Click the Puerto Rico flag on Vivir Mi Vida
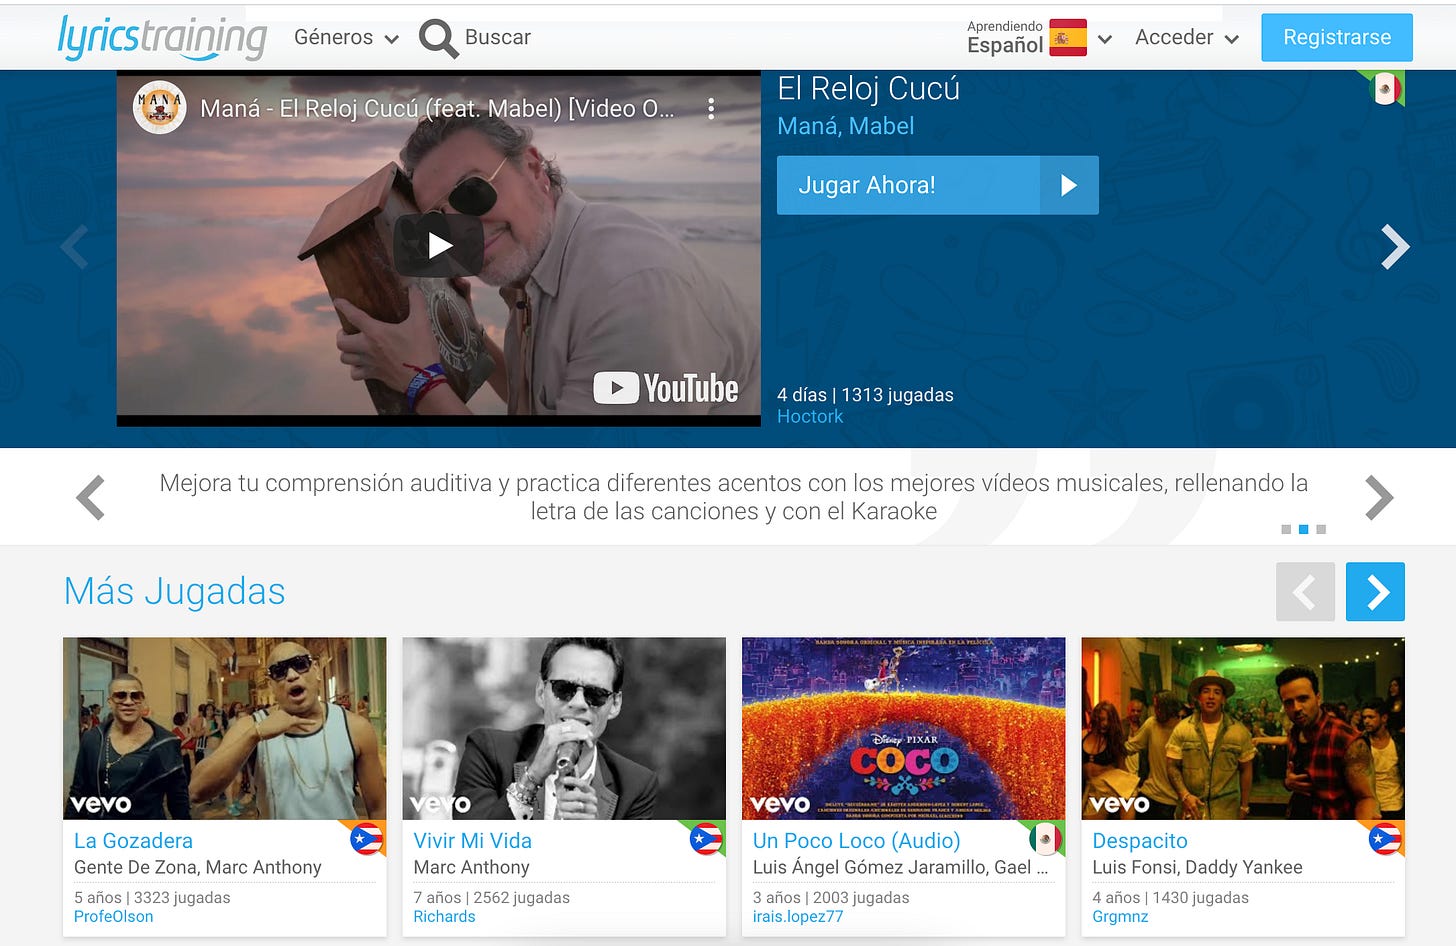The image size is (1456, 946). tap(706, 839)
